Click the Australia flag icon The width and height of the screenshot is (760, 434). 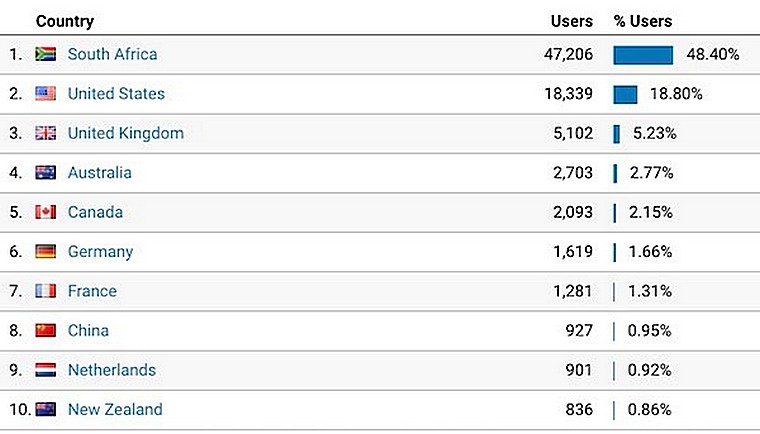click(46, 172)
